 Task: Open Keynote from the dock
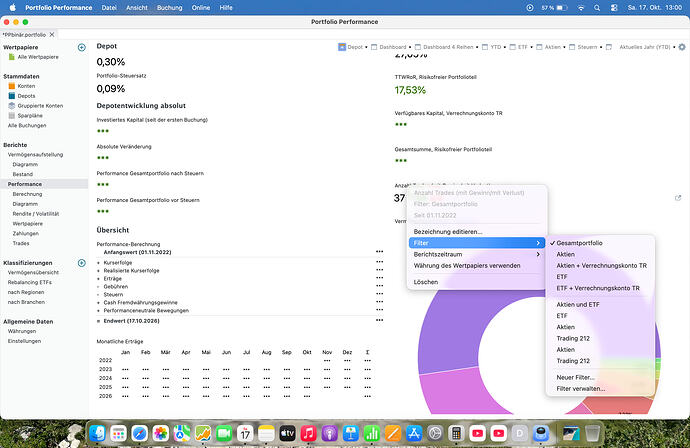tap(351, 434)
